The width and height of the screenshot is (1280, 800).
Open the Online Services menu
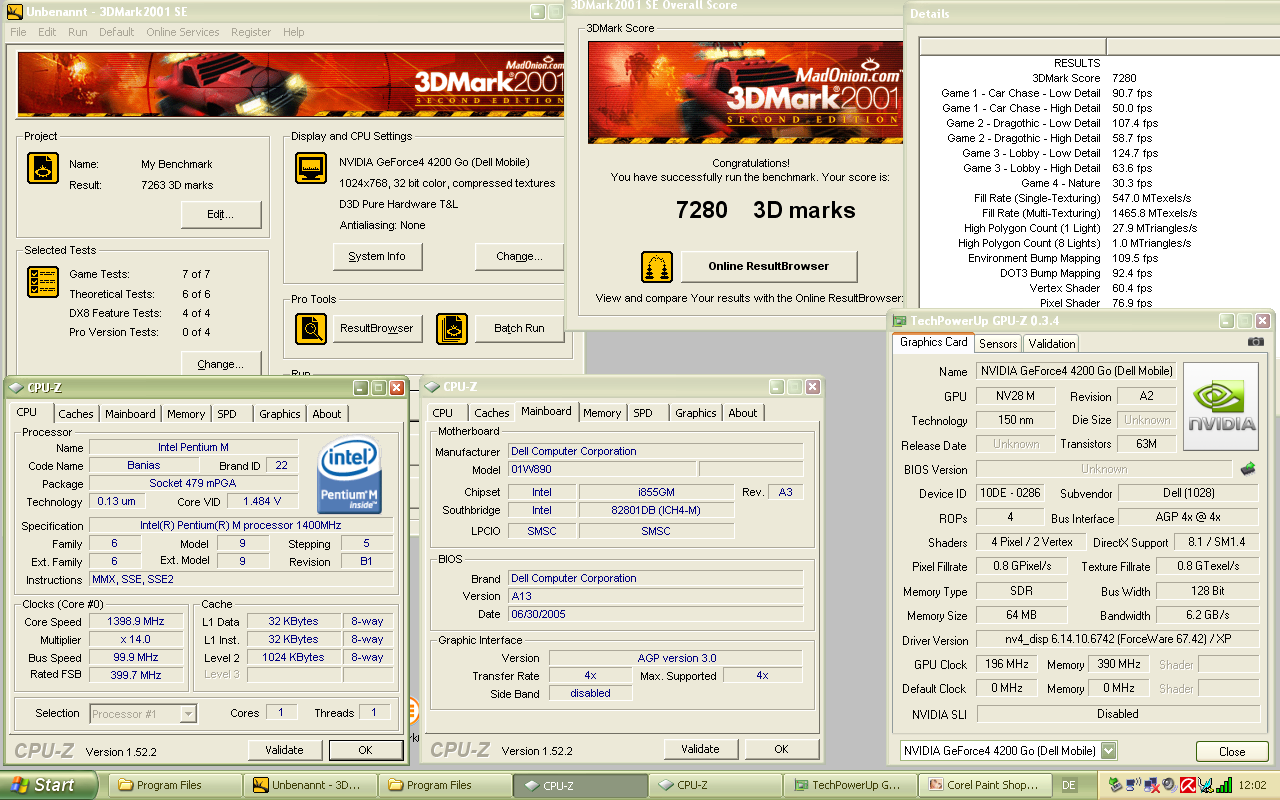click(x=182, y=32)
